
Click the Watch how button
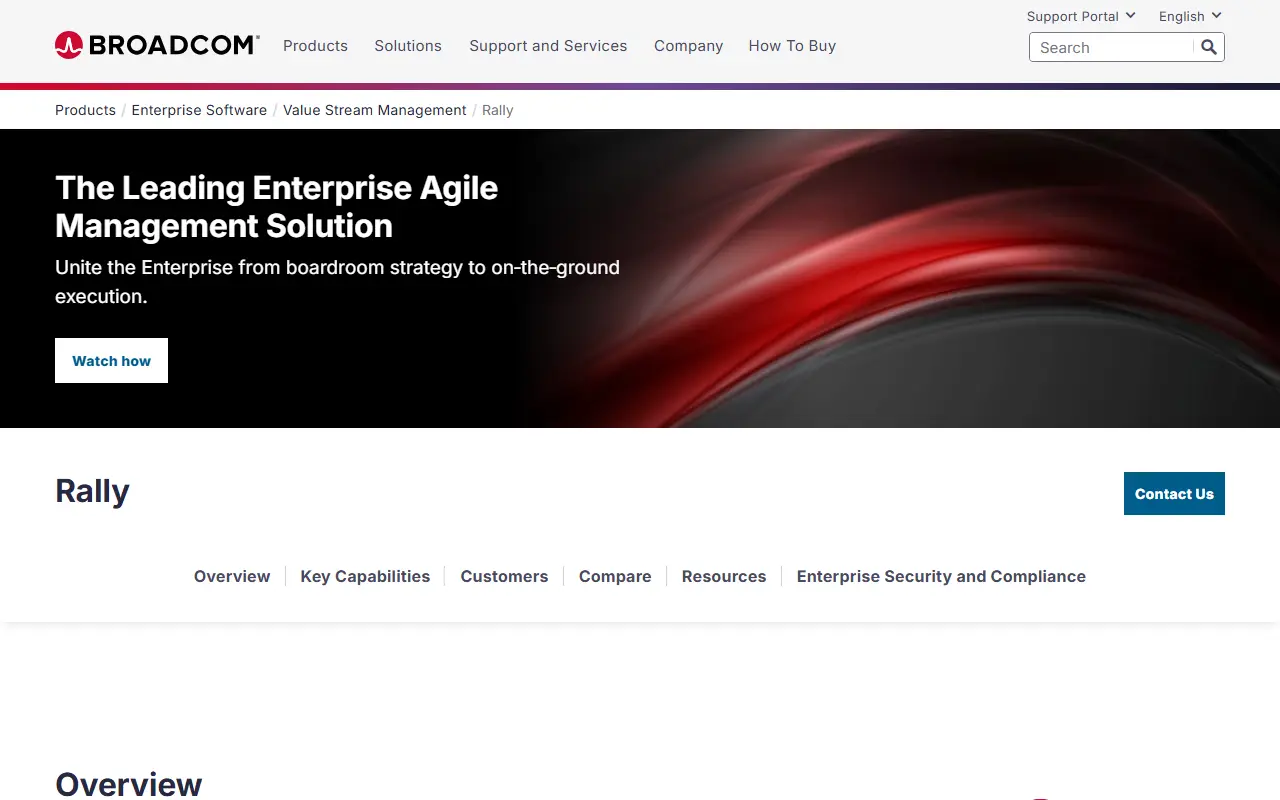click(x=111, y=360)
